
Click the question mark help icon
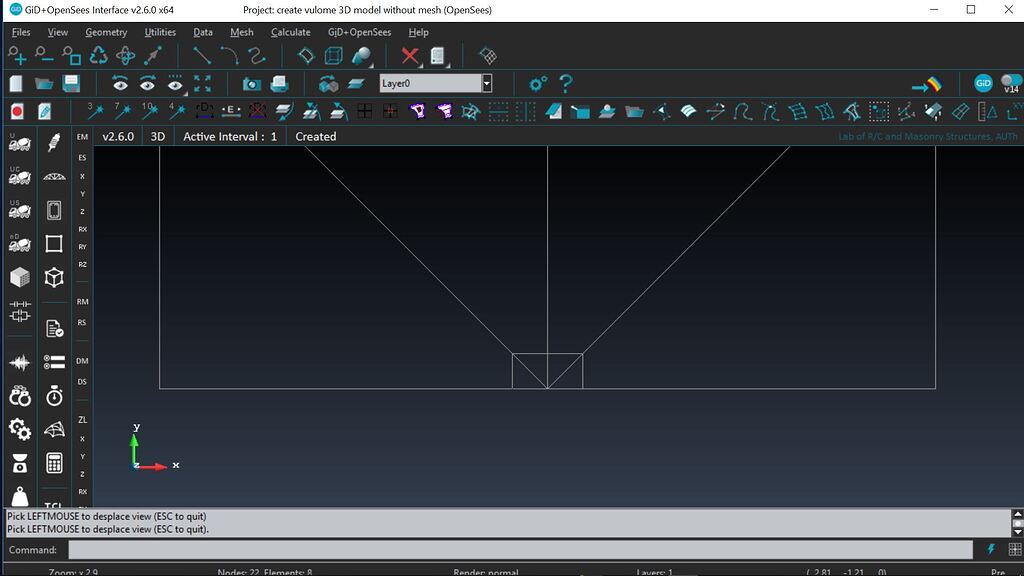coord(566,84)
